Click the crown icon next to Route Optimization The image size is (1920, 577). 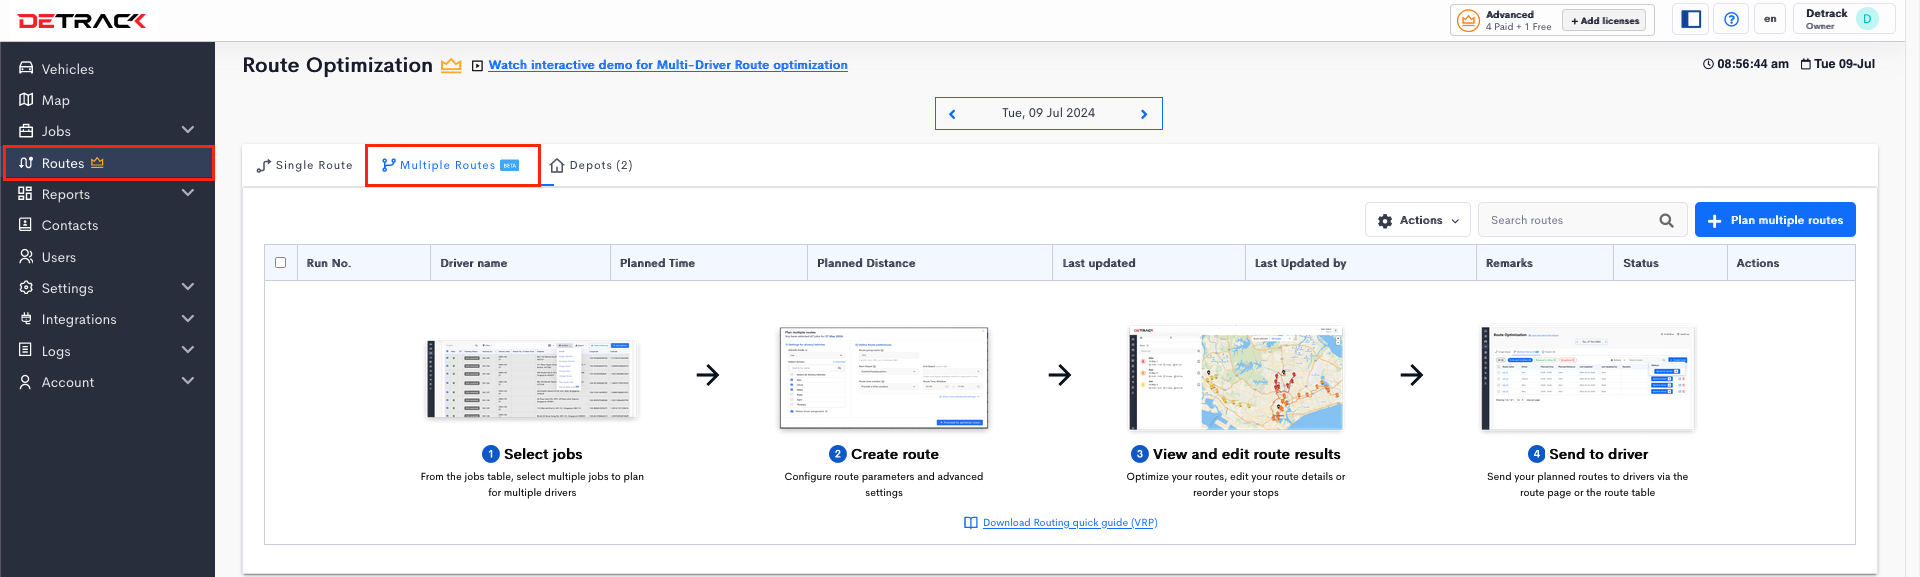click(451, 66)
